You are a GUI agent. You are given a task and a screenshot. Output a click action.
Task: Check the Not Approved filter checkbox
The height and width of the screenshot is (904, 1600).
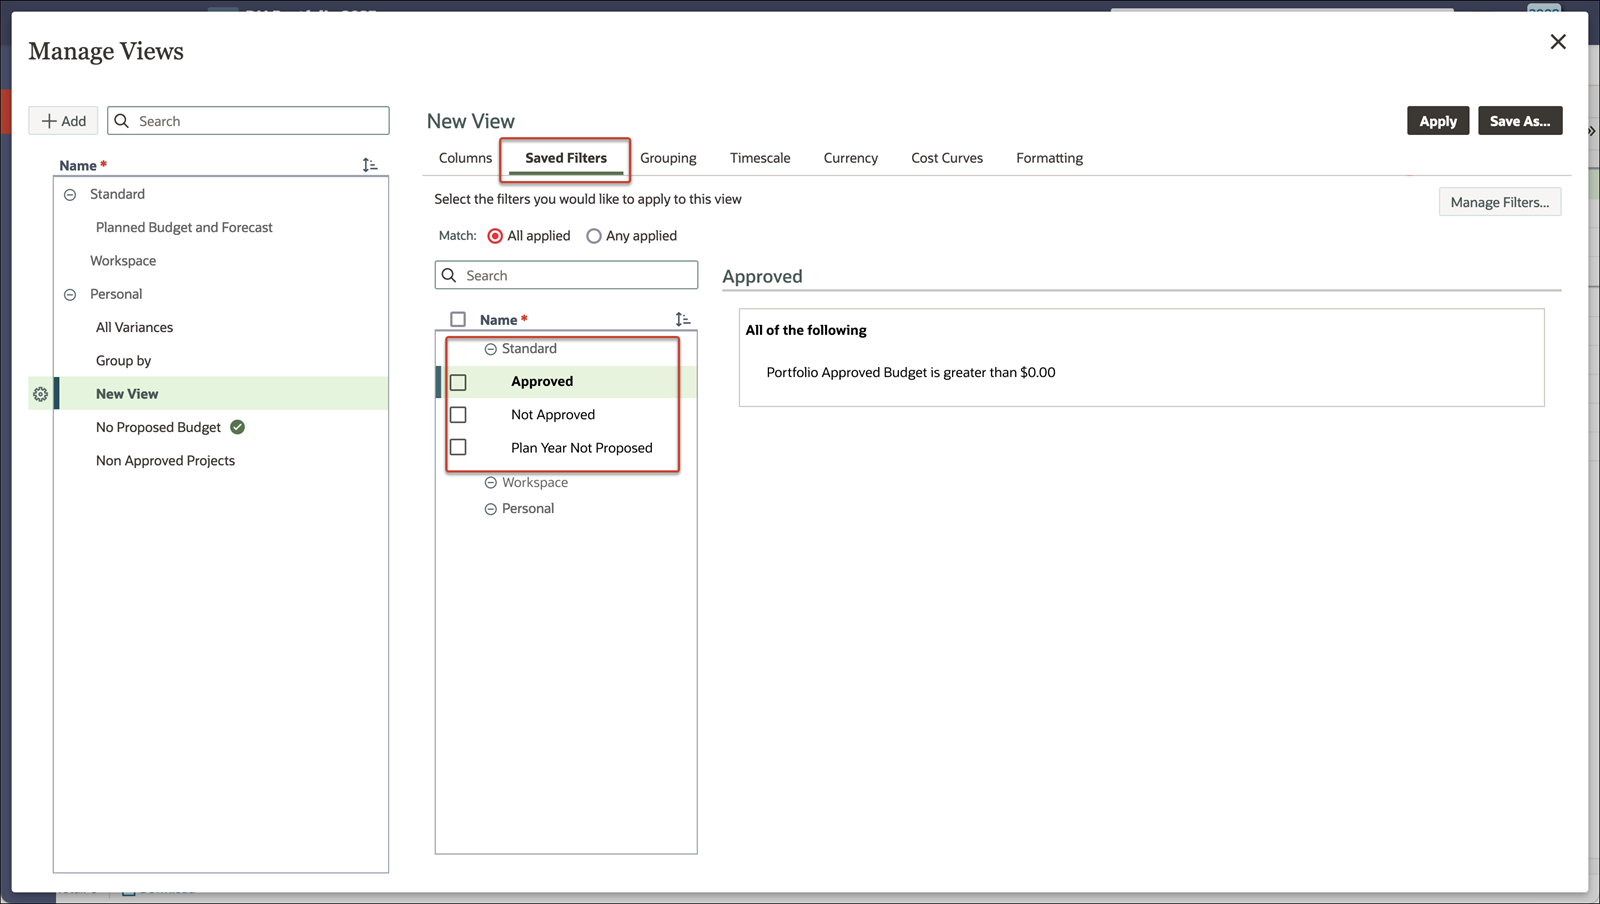tap(458, 415)
